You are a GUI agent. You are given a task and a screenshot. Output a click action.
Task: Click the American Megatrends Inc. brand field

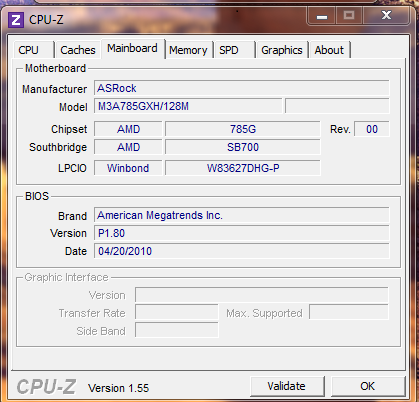[x=241, y=215]
